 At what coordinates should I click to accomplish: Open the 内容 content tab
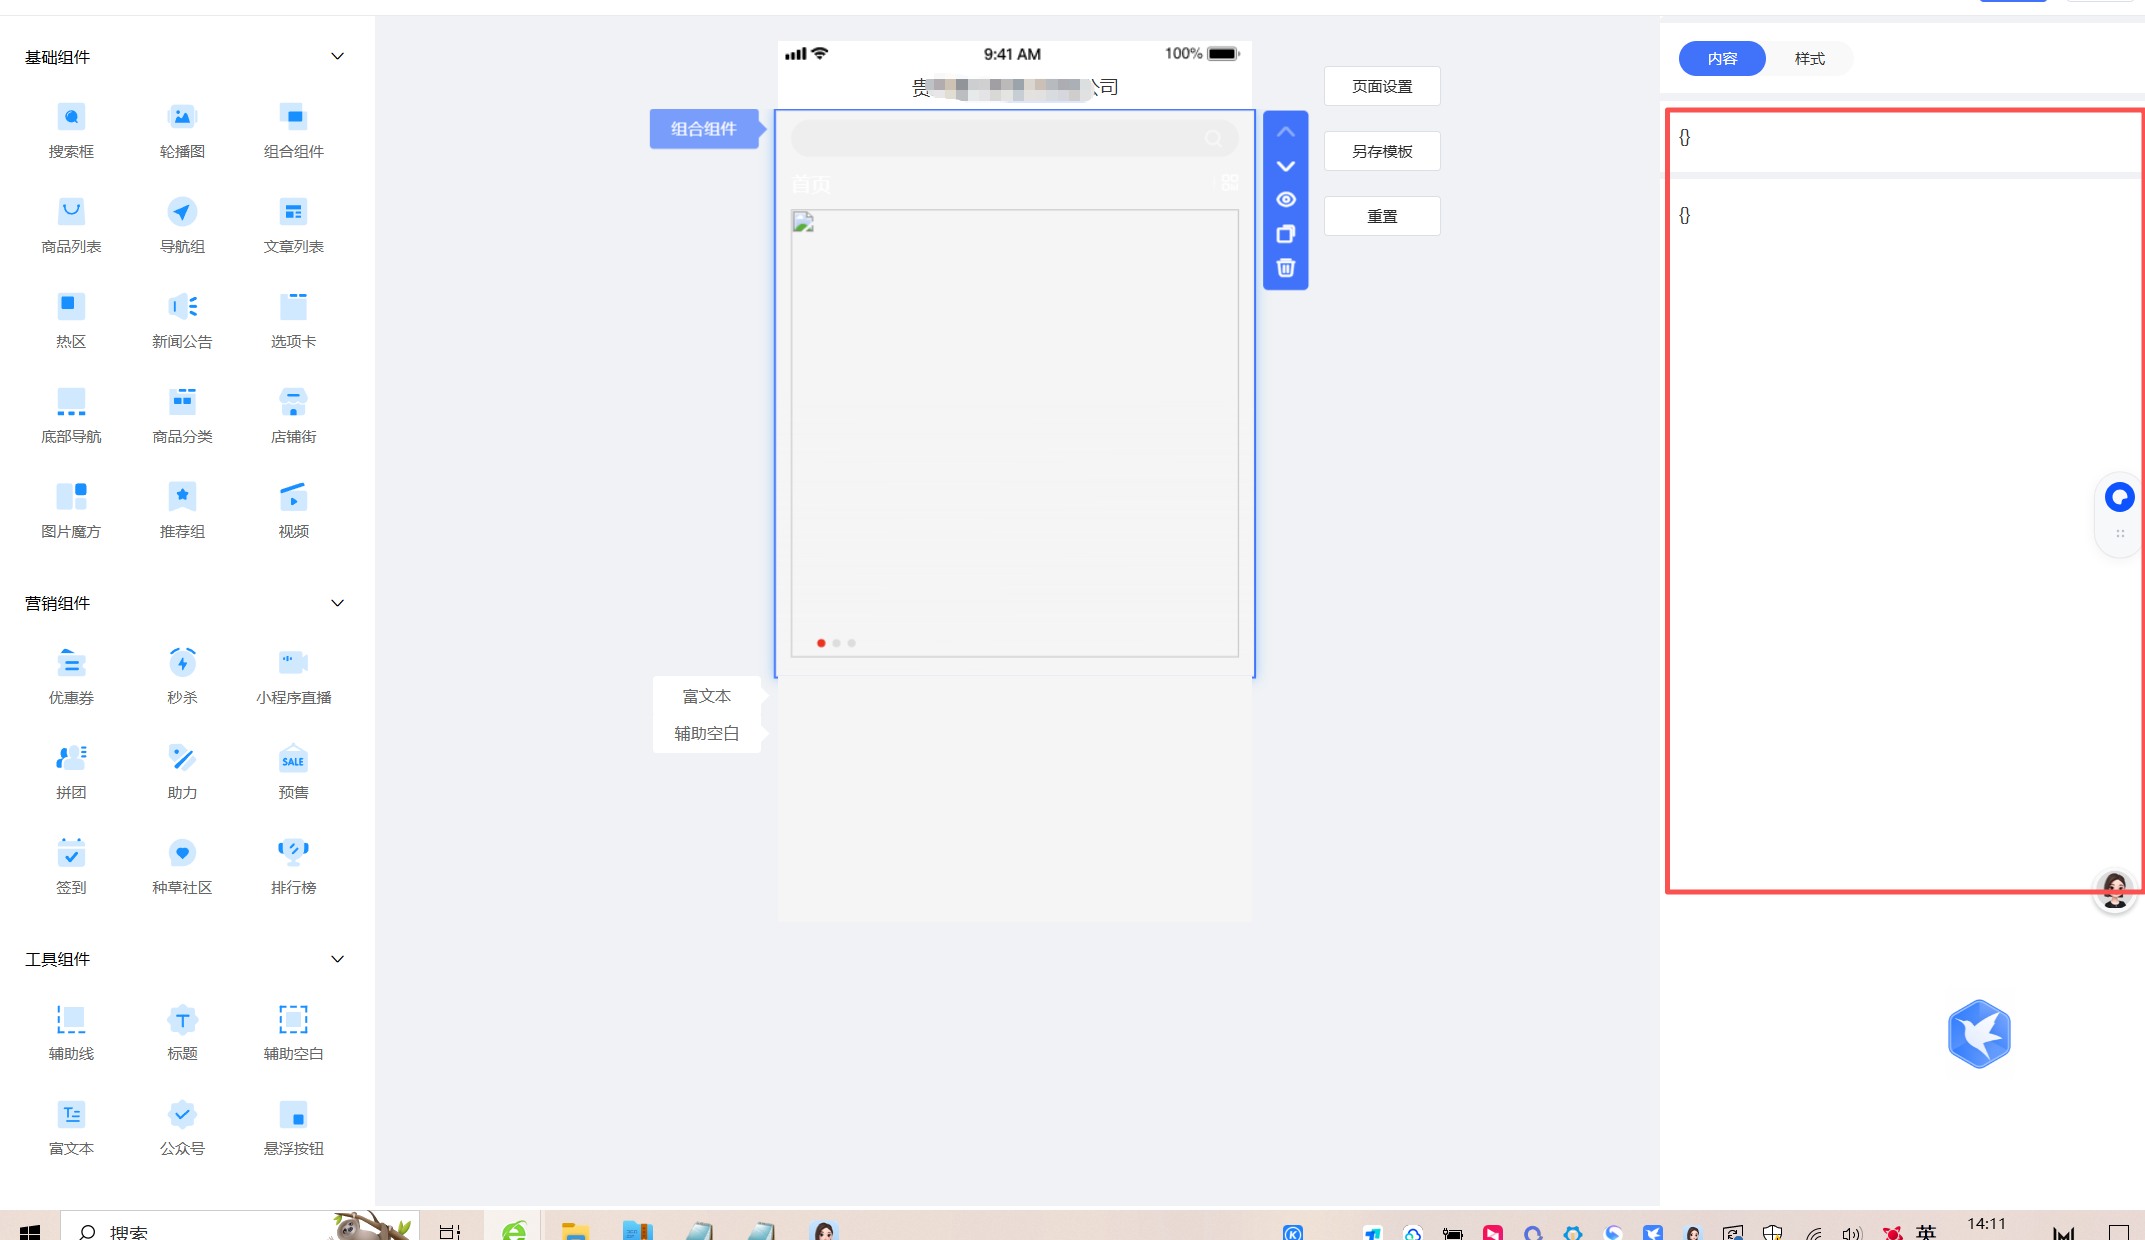tap(1722, 59)
